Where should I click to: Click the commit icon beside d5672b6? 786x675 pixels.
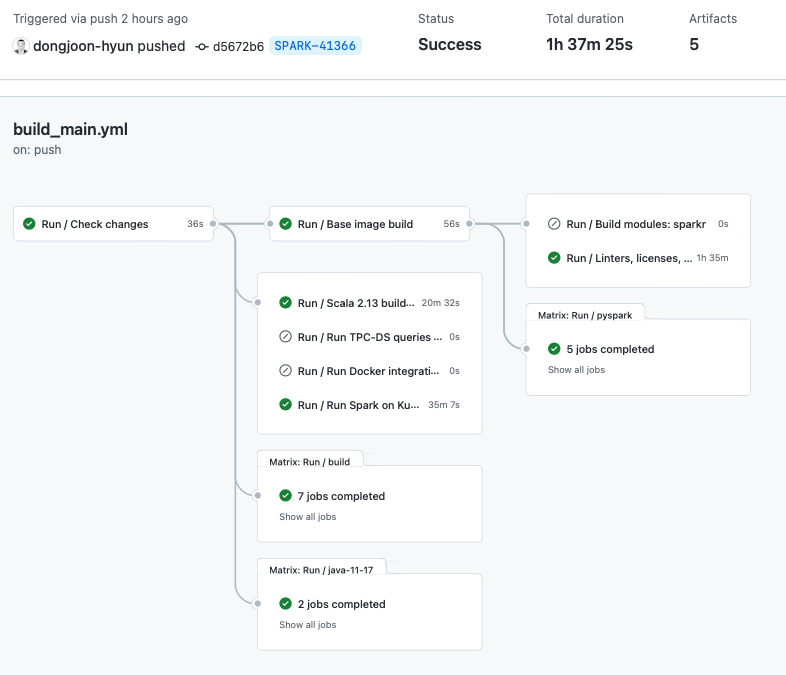(x=202, y=46)
